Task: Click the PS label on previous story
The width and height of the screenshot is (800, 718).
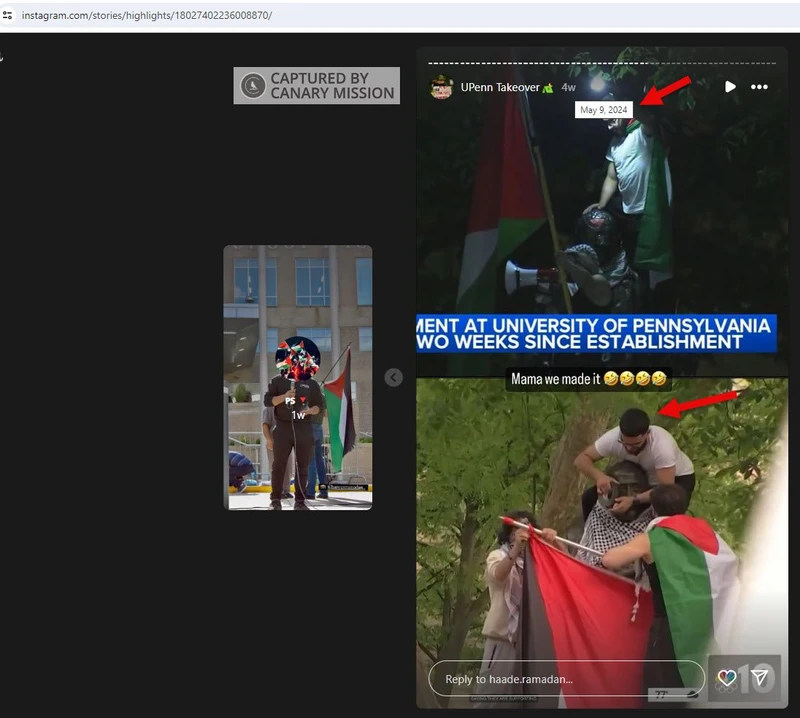Action: [291, 400]
